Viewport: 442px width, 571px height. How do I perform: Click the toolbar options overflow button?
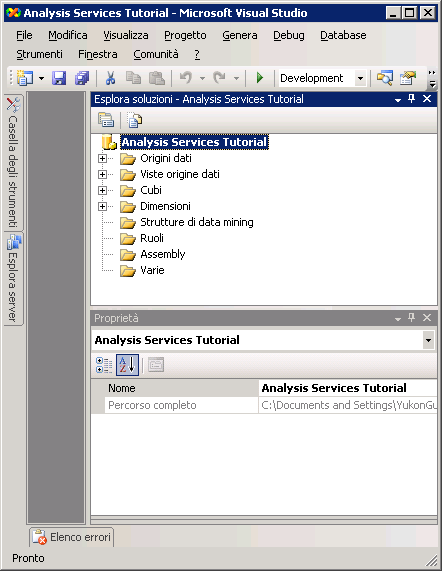coord(432,79)
